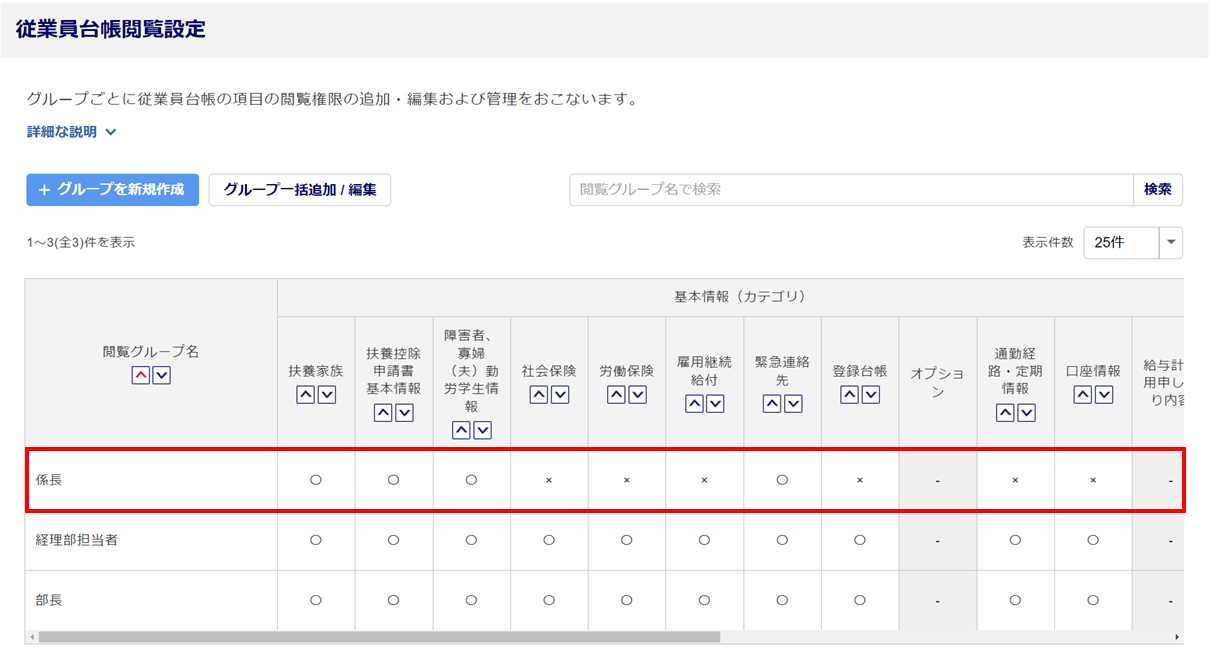
Task: Sort 閲覧グループ名 ascending with up arrow
Action: [141, 375]
